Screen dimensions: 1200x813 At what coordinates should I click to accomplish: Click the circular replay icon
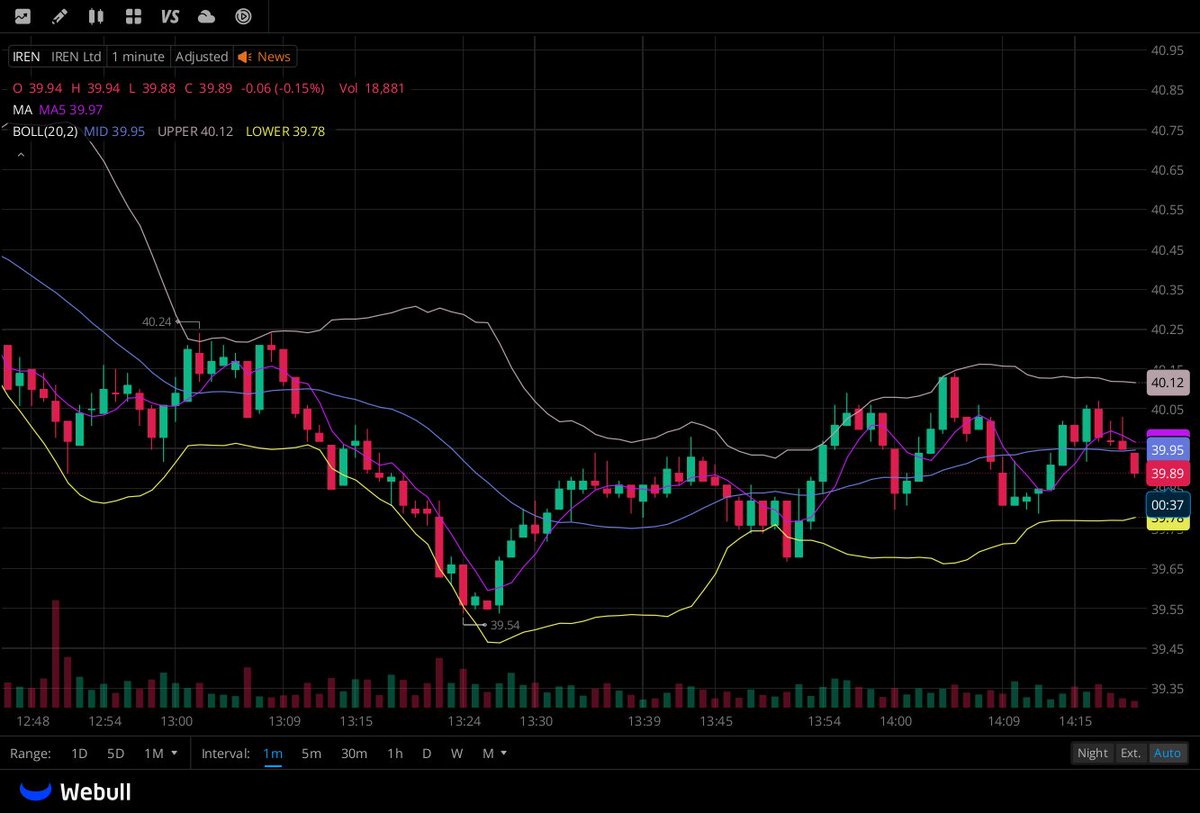click(x=244, y=16)
